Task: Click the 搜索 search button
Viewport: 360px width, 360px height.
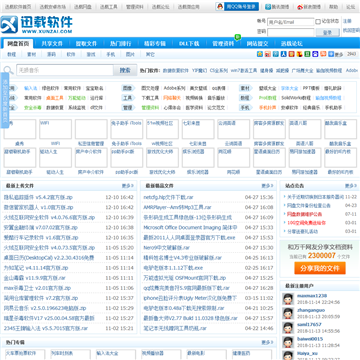Action: 125,70
